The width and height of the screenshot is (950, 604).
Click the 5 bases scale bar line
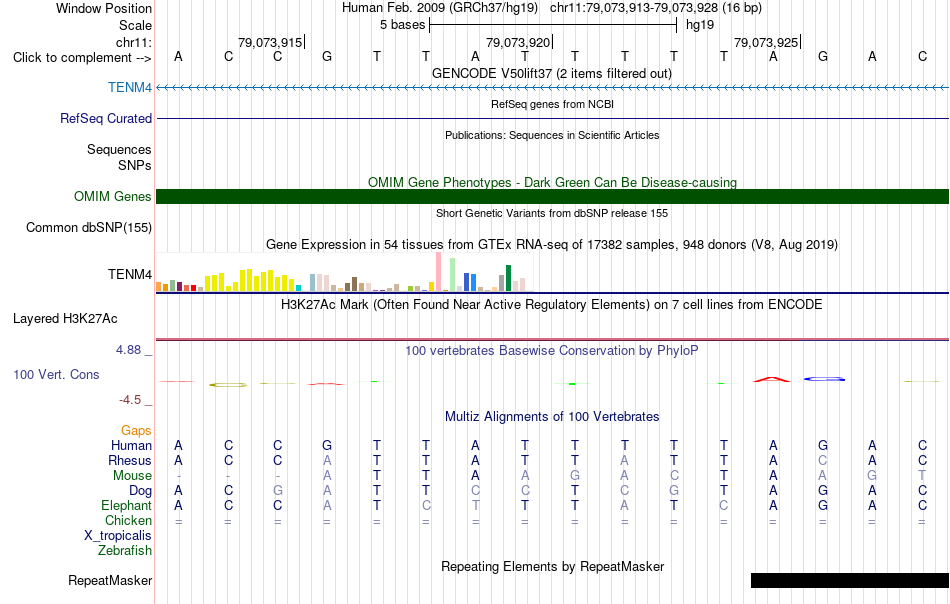(x=553, y=25)
